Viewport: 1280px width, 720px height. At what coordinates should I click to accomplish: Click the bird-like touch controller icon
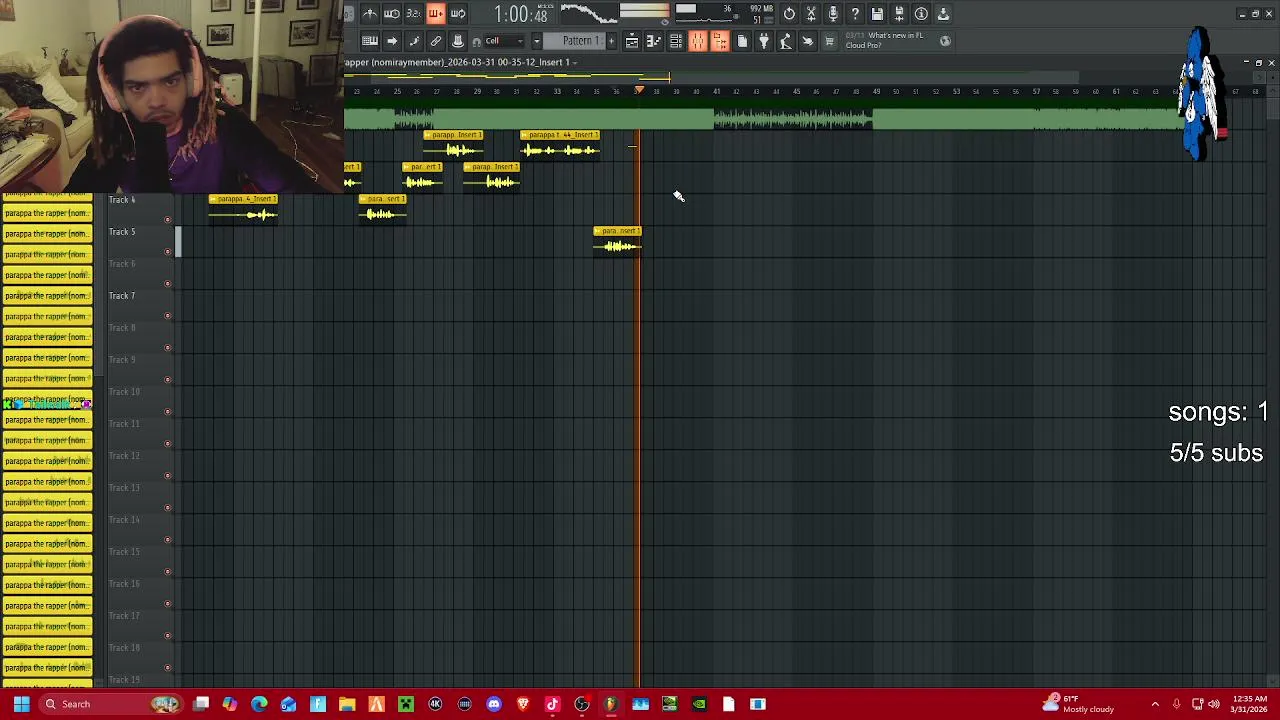pos(808,41)
